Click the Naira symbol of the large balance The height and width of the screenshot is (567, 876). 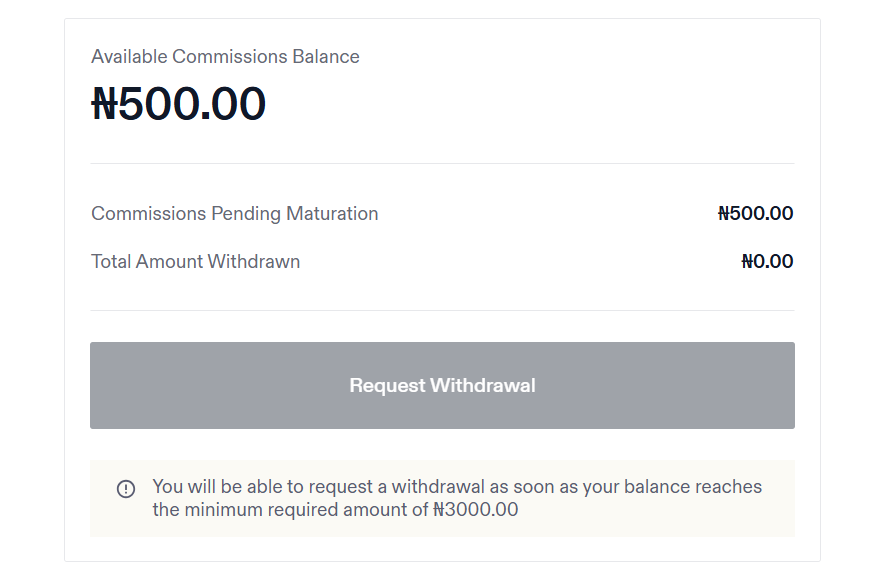point(104,104)
